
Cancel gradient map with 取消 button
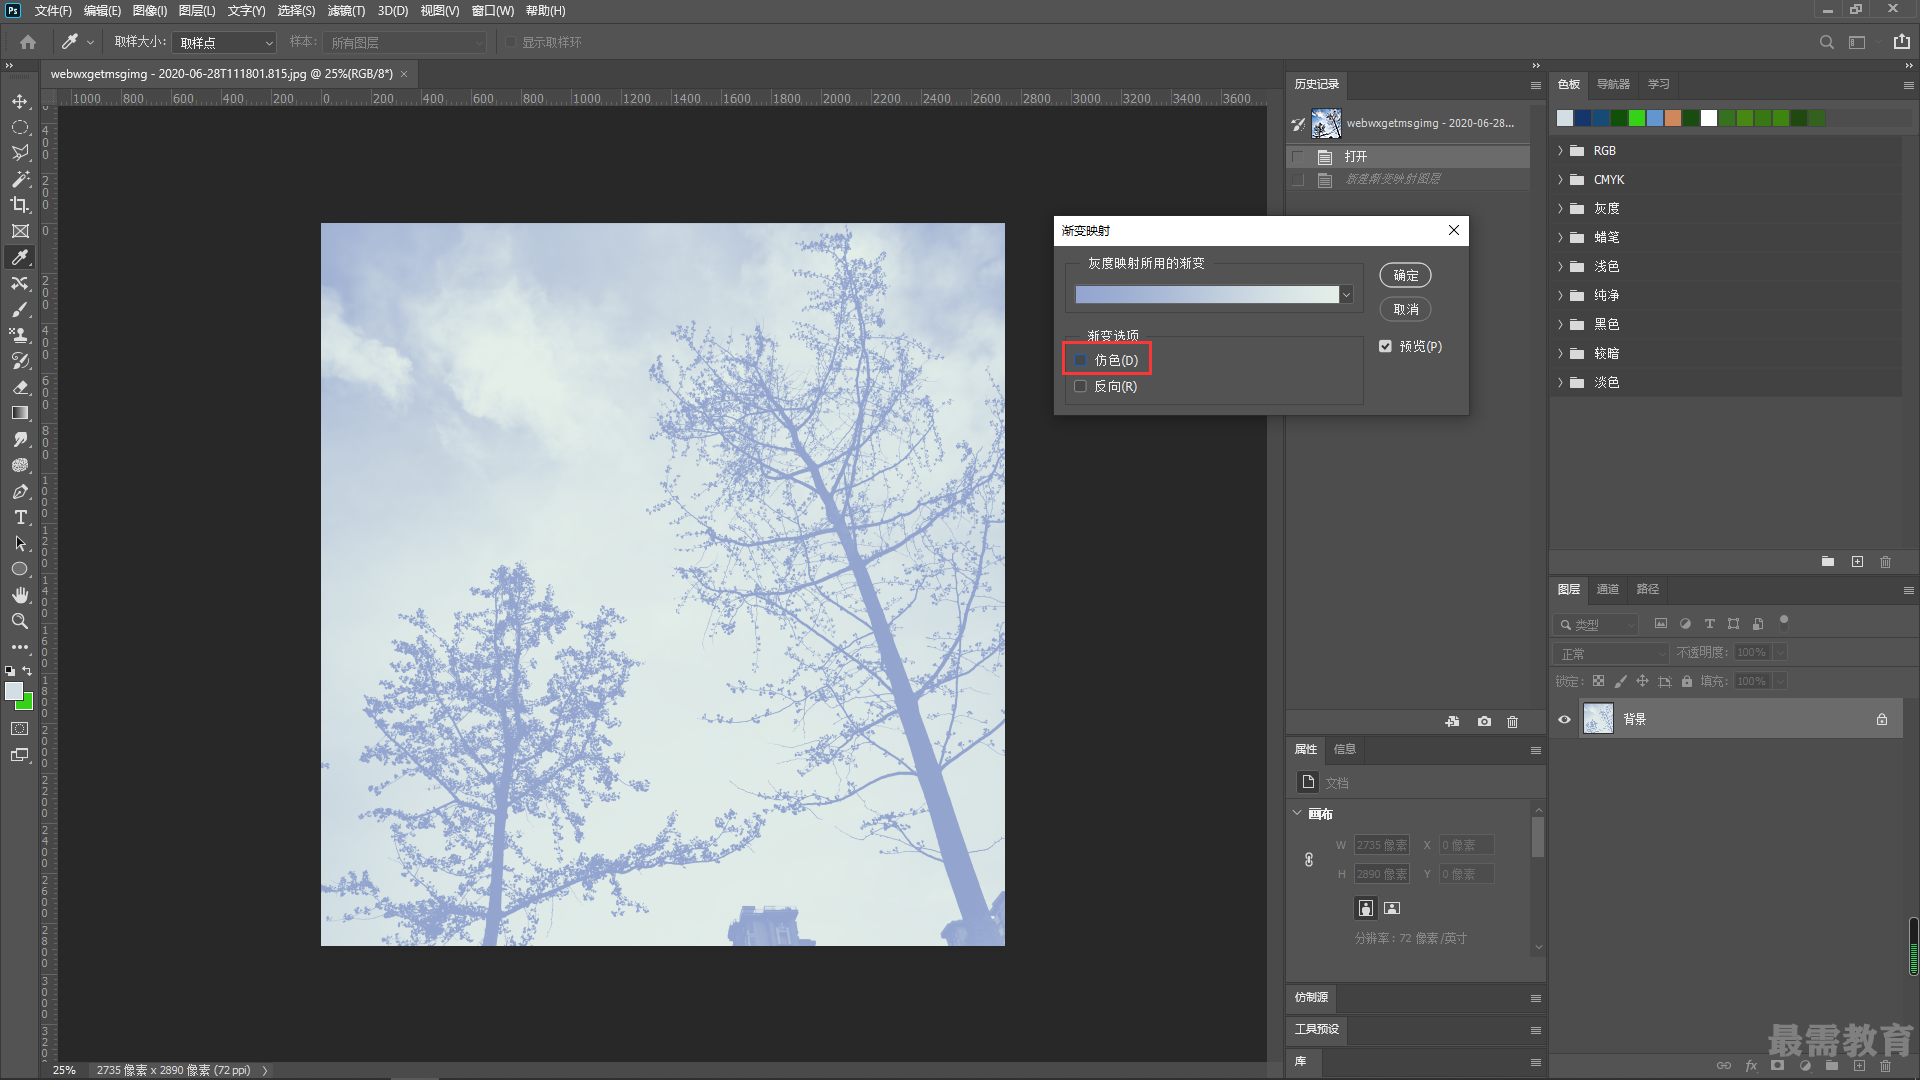(1405, 309)
